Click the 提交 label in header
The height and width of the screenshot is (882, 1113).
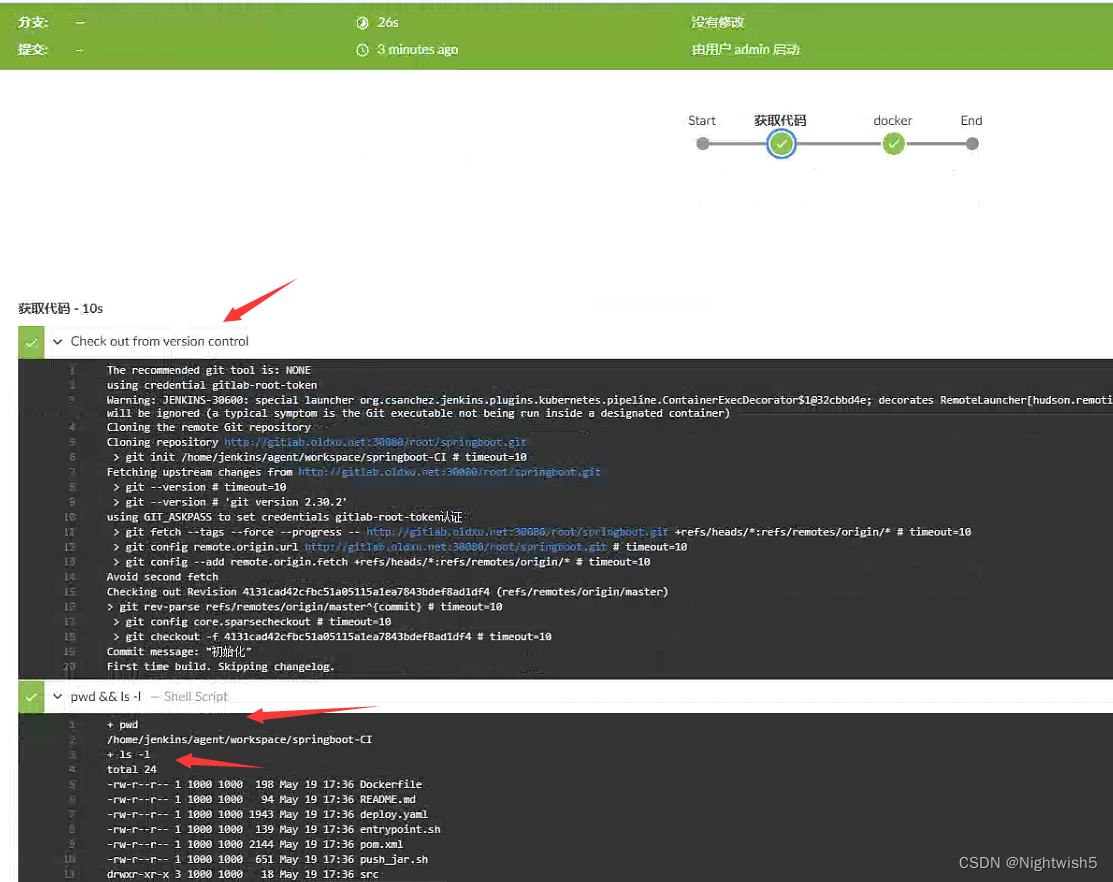pyautogui.click(x=33, y=50)
